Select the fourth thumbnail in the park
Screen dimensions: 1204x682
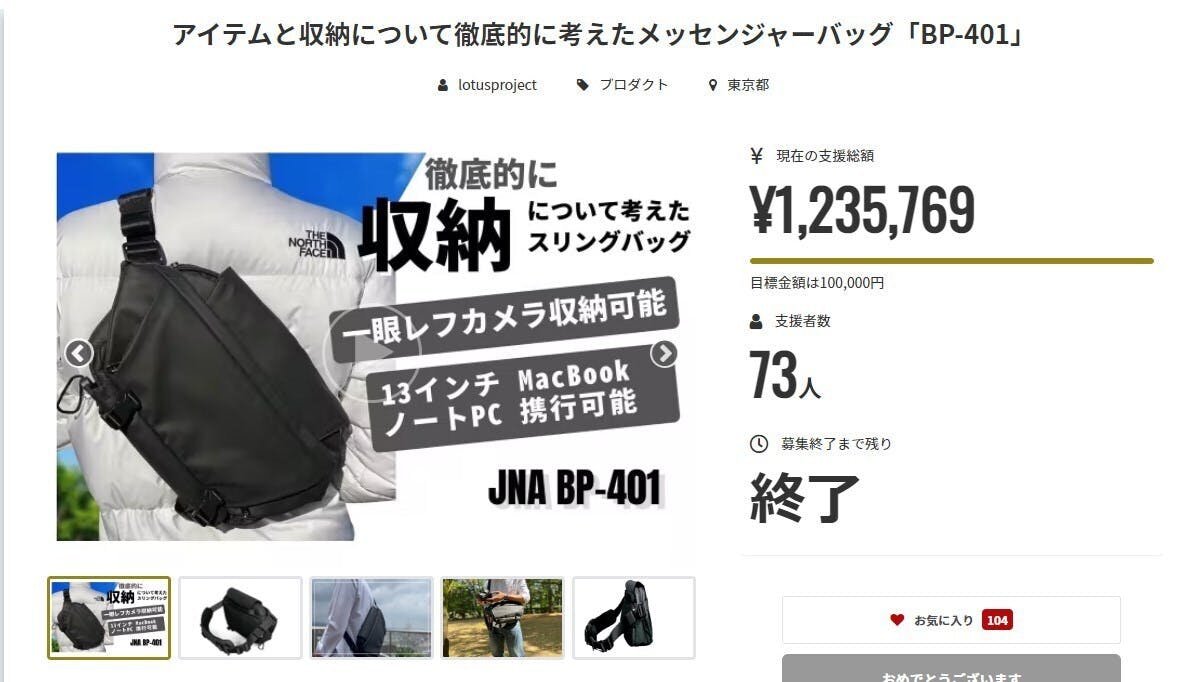(x=502, y=618)
